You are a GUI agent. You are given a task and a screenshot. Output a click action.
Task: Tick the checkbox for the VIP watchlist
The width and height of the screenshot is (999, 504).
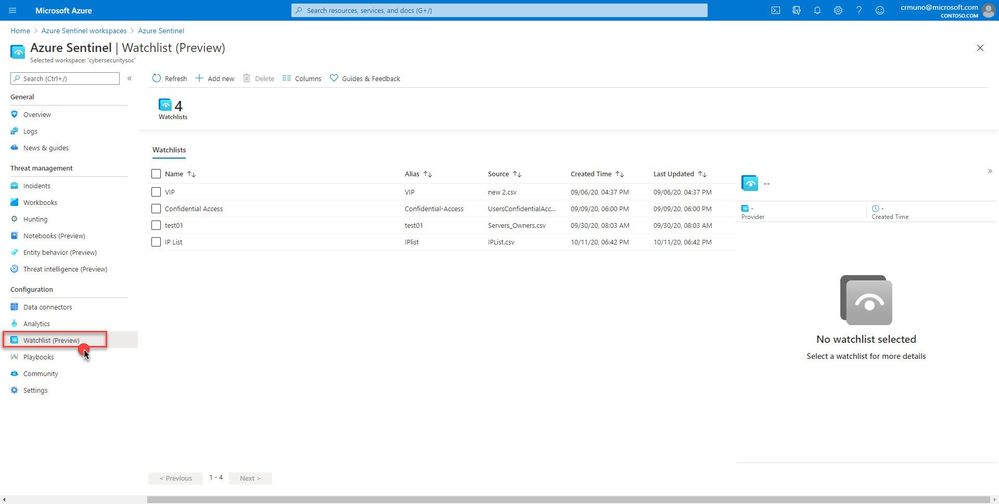tap(156, 192)
